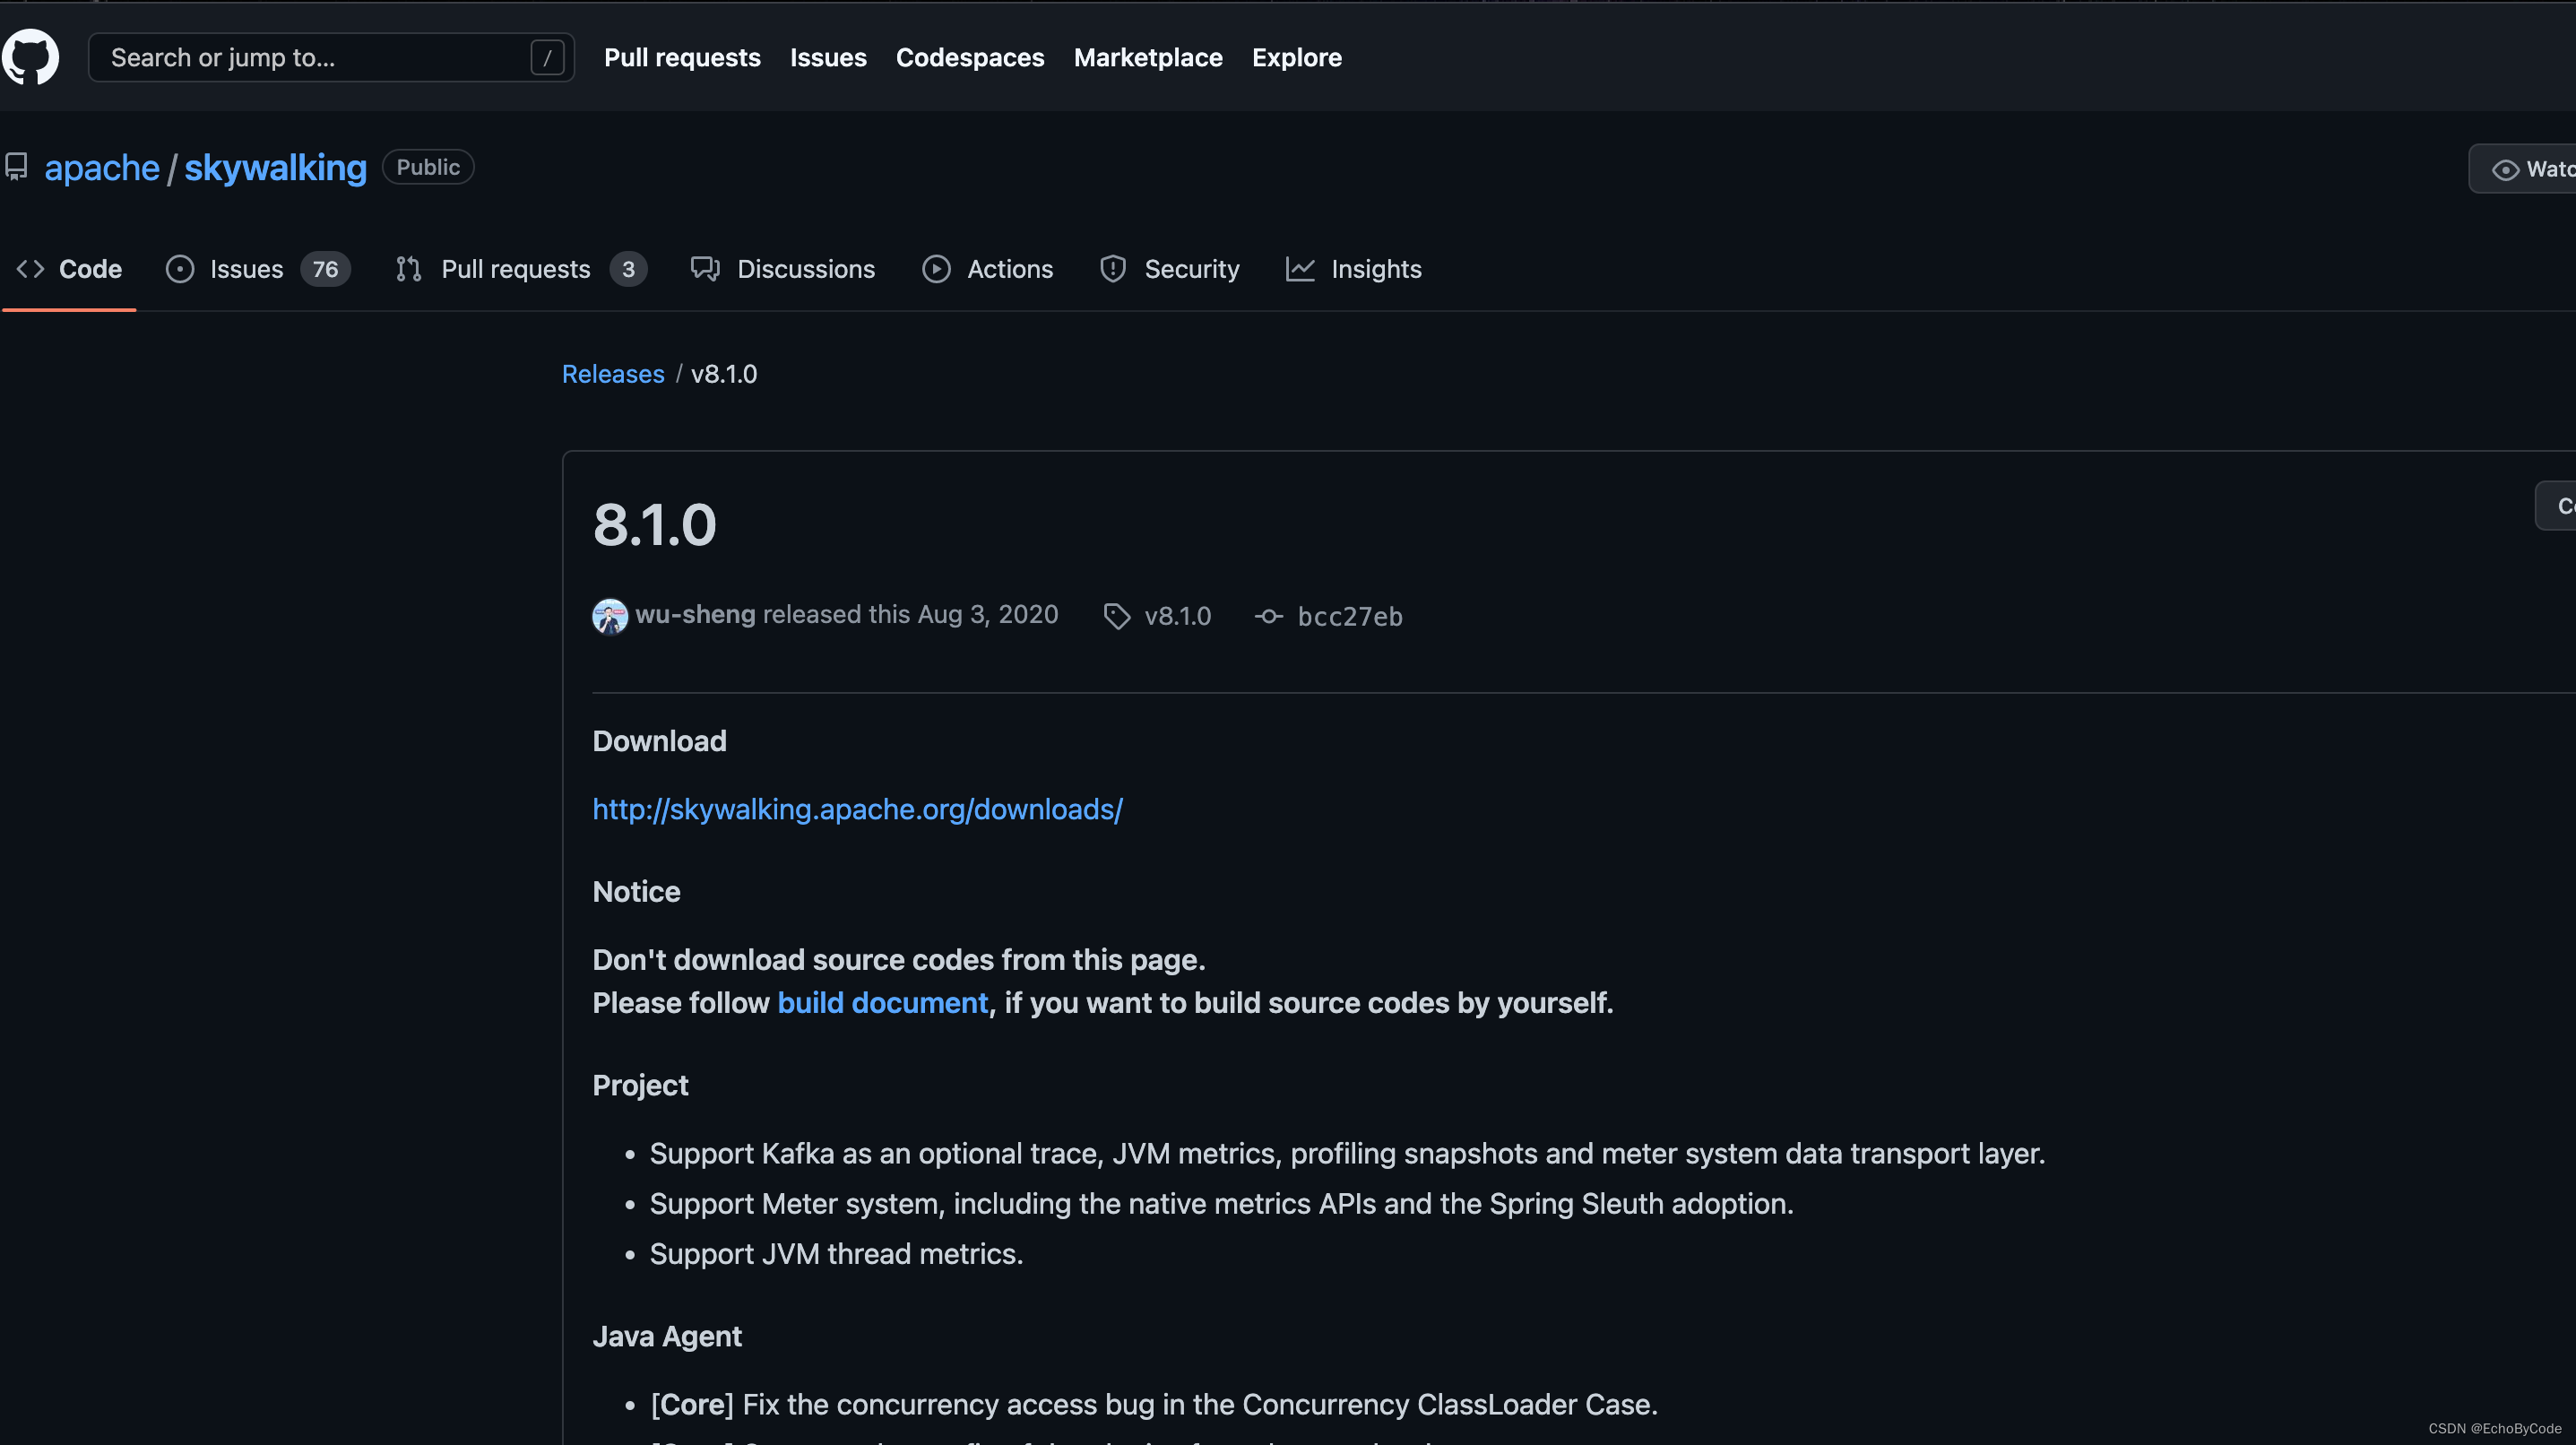2576x1445 pixels.
Task: Click the tag icon beside v8.1.0
Action: (1116, 616)
